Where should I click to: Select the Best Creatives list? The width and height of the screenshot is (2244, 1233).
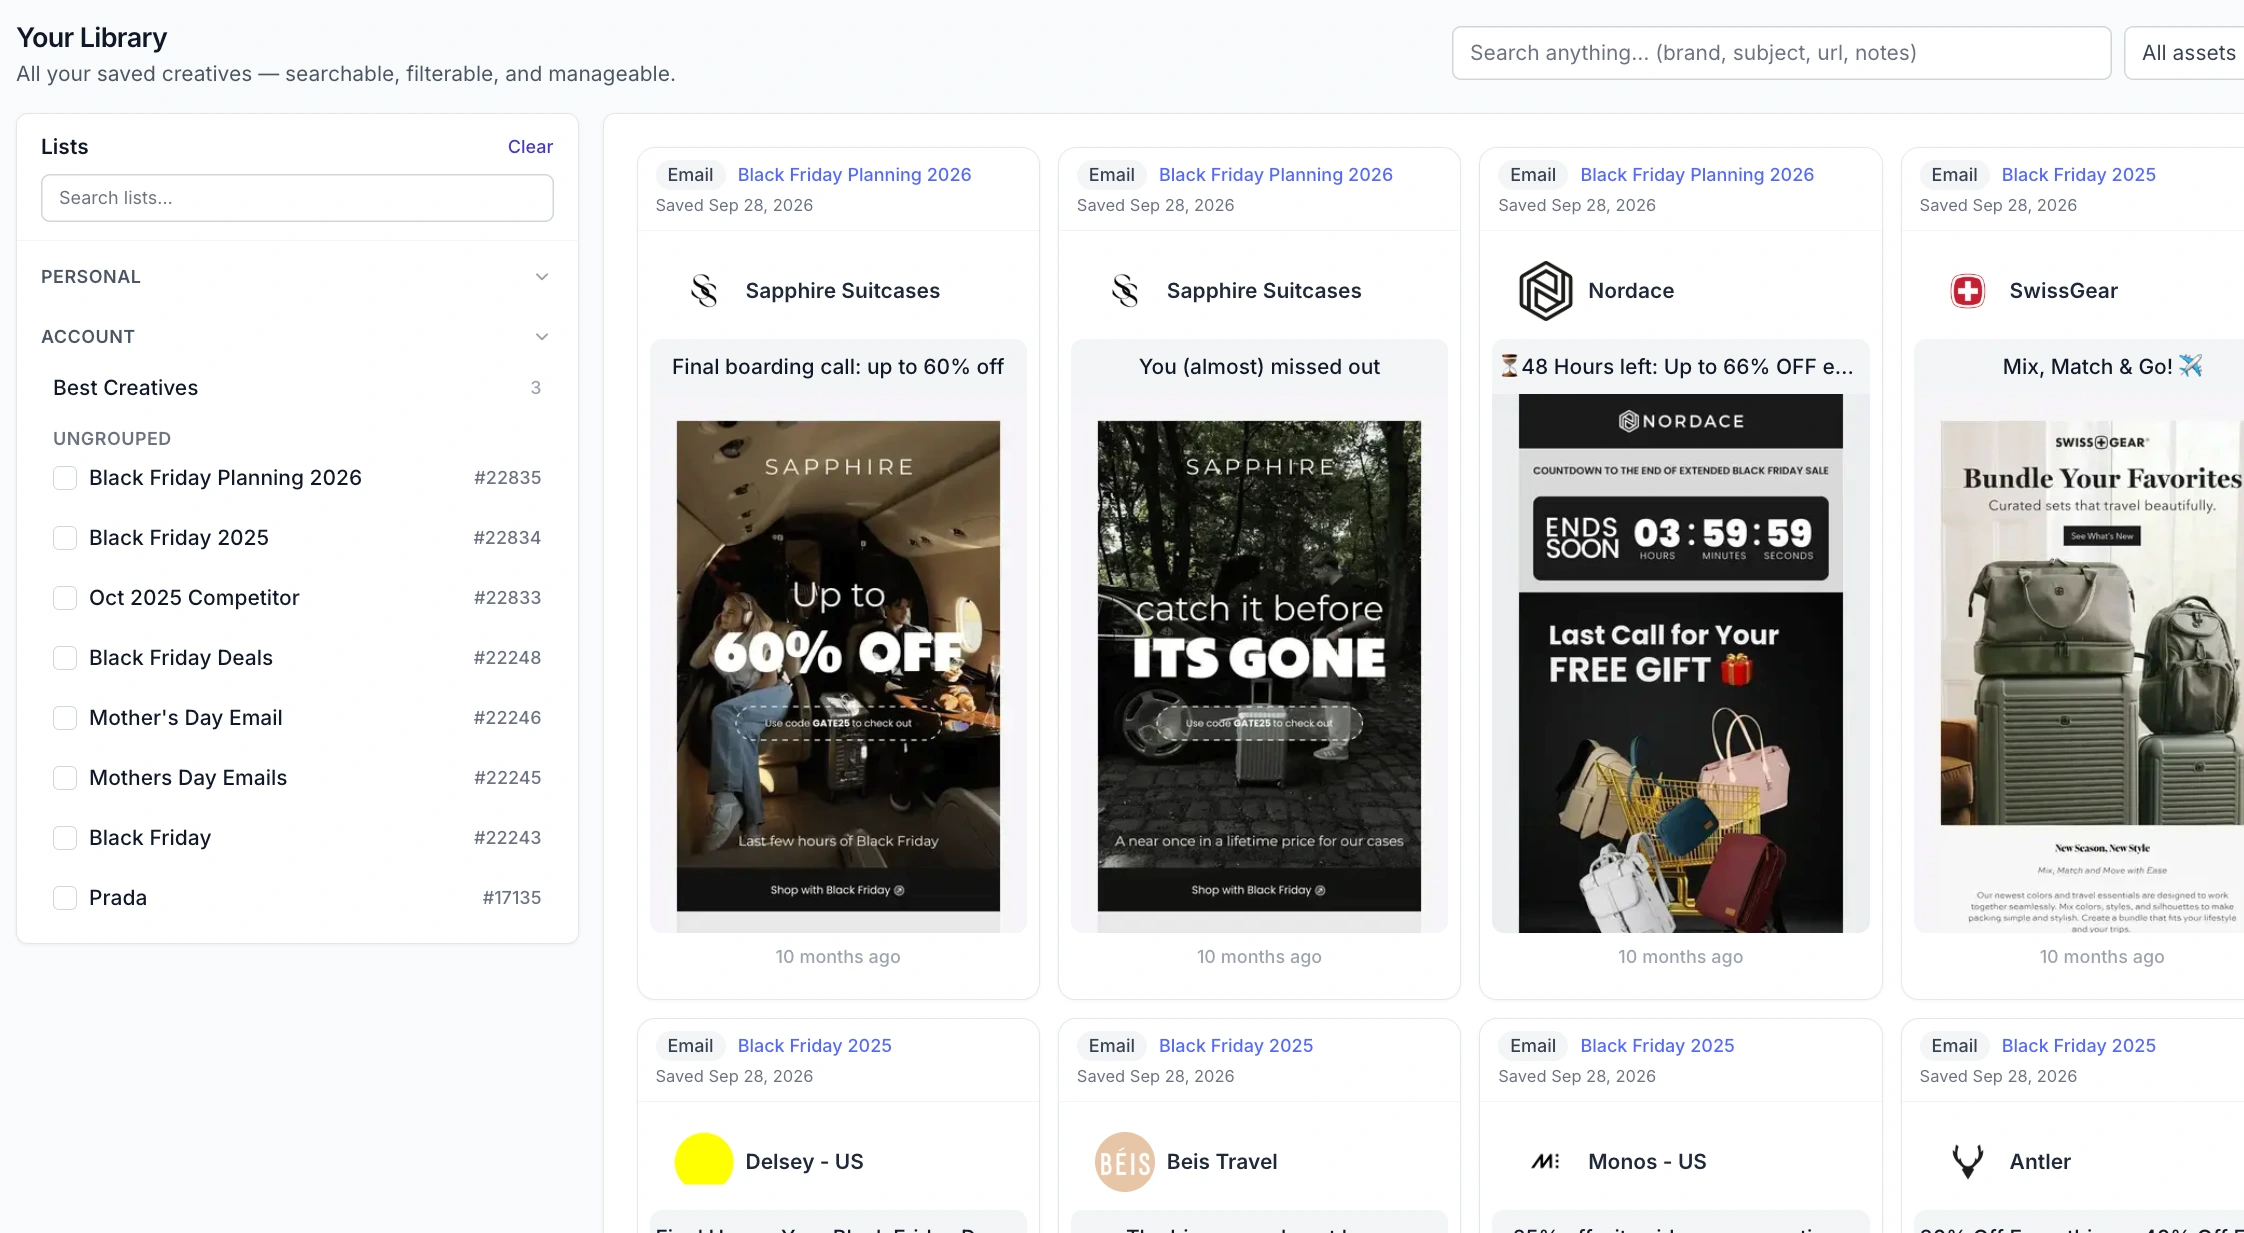coord(297,388)
